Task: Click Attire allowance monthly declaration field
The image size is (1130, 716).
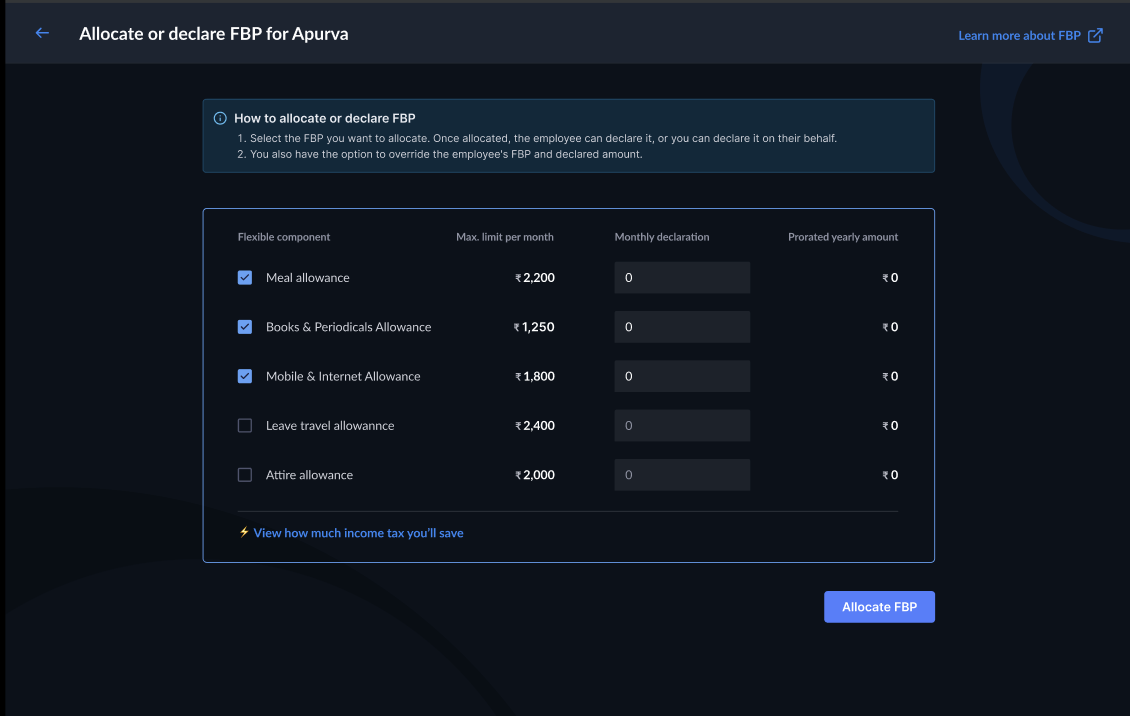Action: point(682,475)
